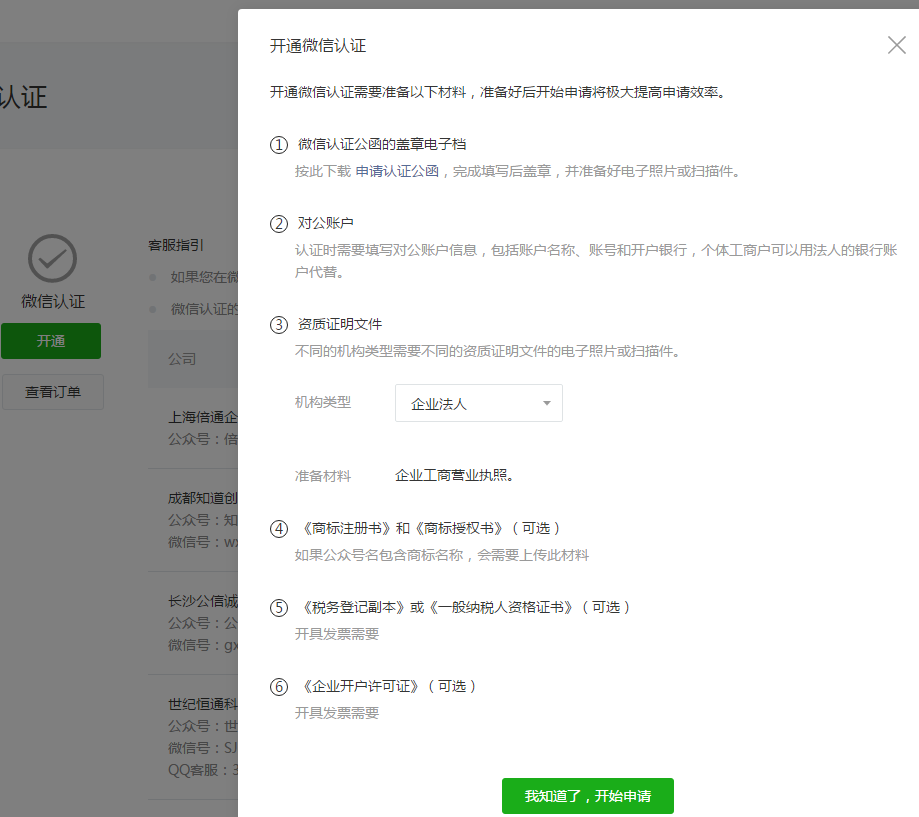Click heading 《商标注册书》和《商标授权书》（可选）
This screenshot has height=817, width=919.
431,528
